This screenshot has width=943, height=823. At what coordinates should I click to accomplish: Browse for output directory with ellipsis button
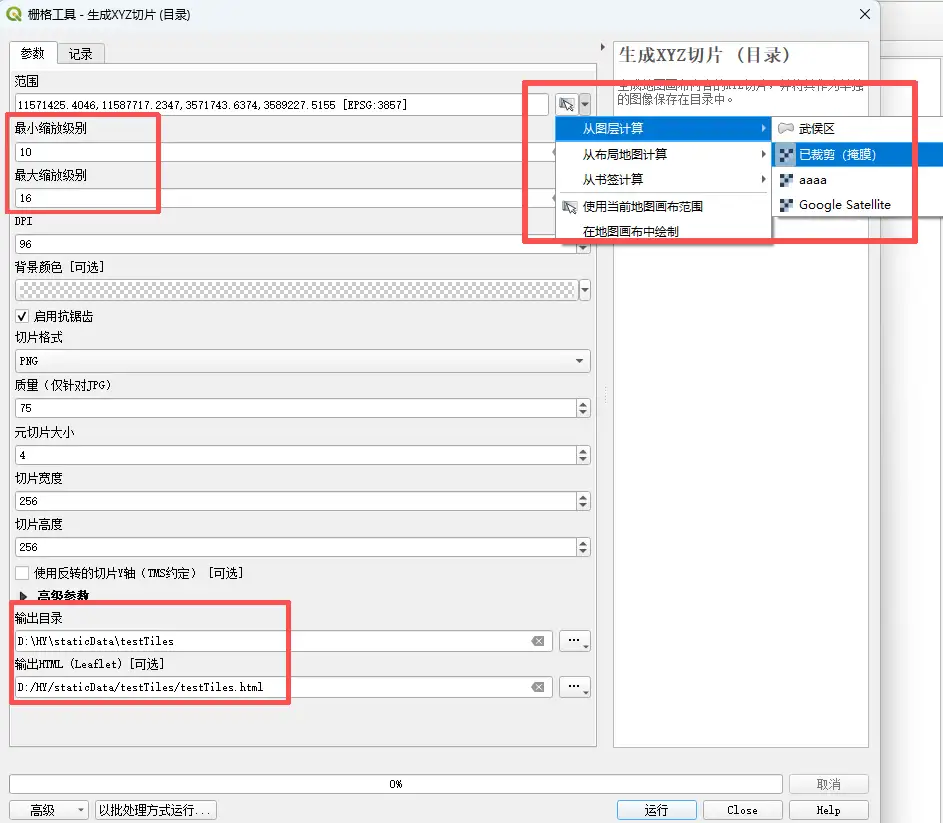[574, 641]
